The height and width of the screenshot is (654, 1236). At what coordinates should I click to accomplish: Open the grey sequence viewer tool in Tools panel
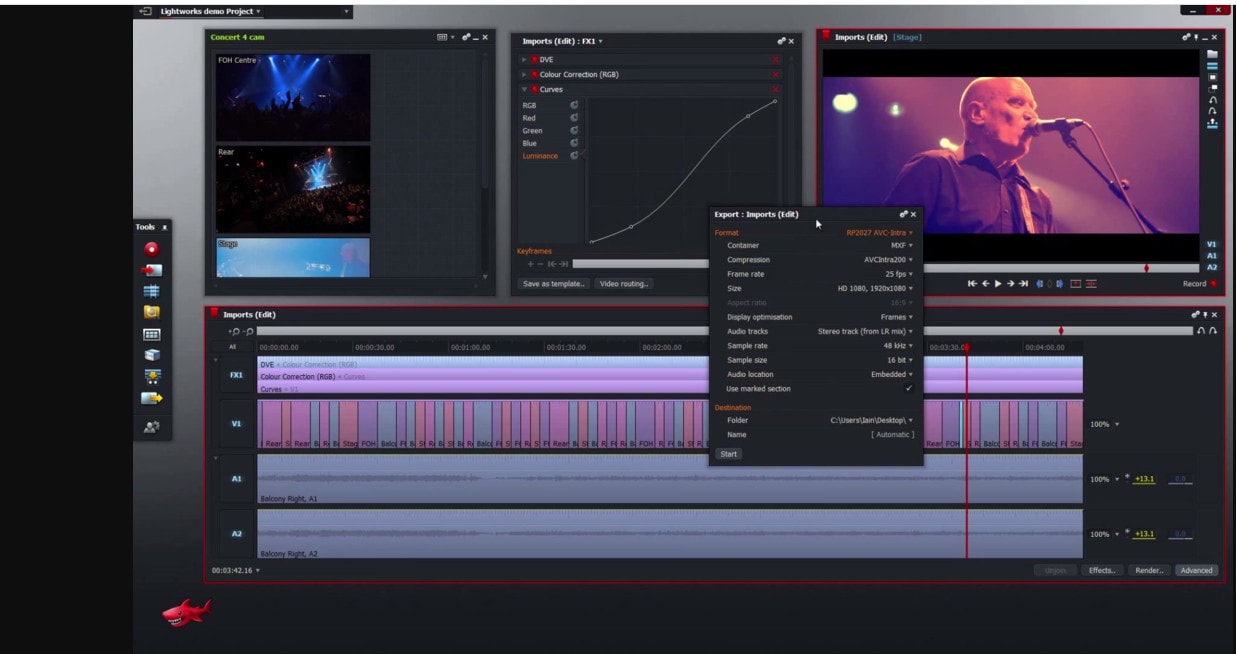pyautogui.click(x=151, y=334)
